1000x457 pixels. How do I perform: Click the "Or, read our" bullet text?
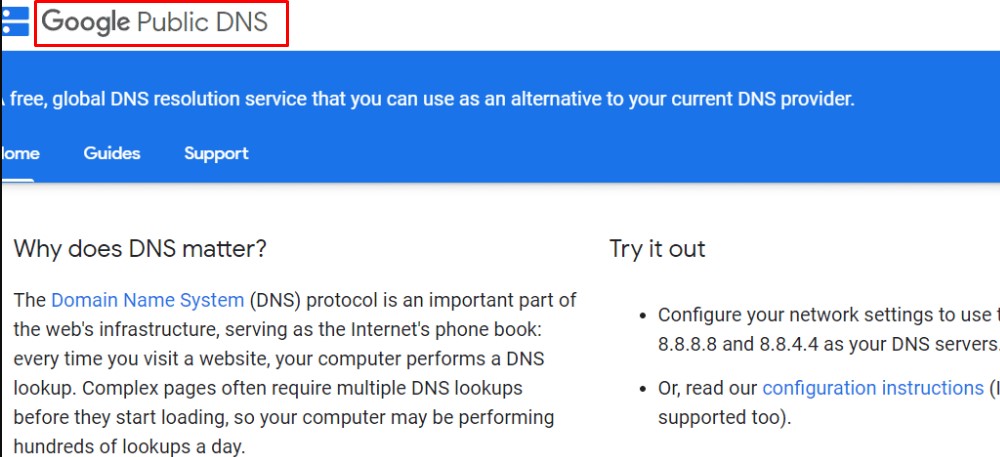707,388
